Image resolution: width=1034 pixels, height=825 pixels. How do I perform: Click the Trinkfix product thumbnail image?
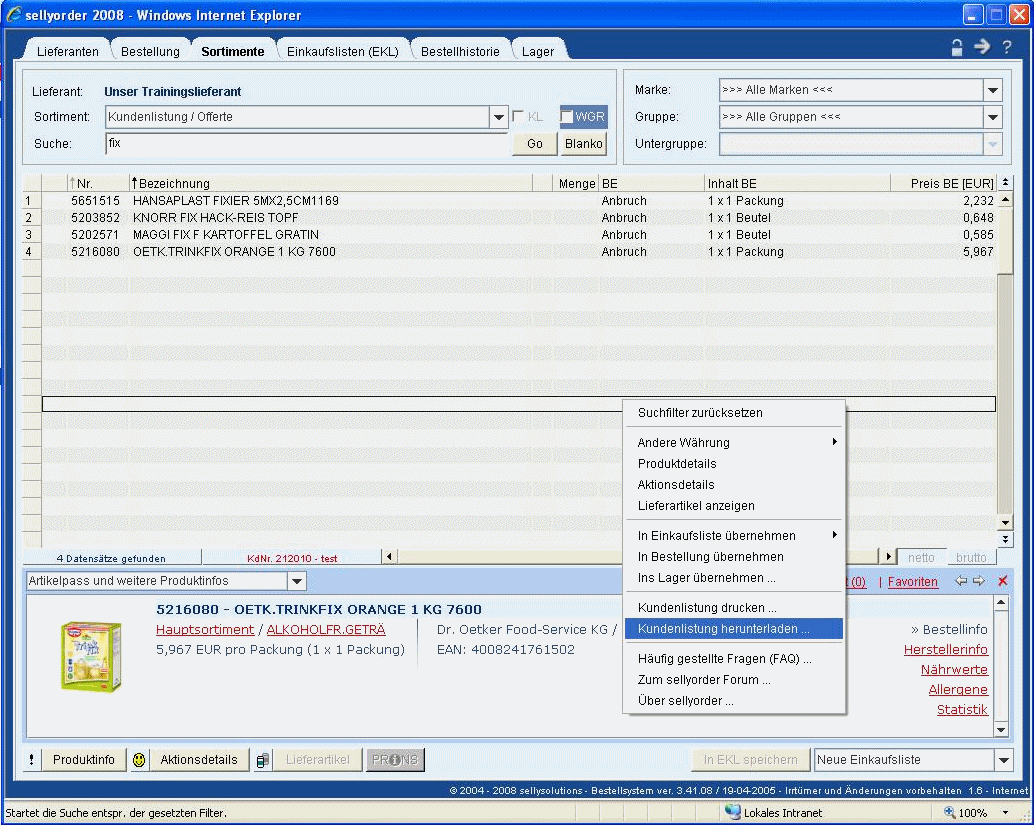coord(91,656)
